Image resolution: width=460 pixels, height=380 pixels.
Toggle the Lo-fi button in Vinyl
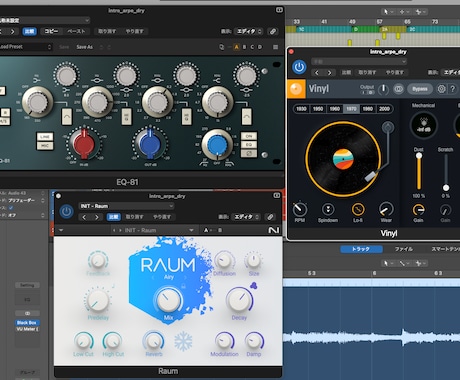click(358, 209)
